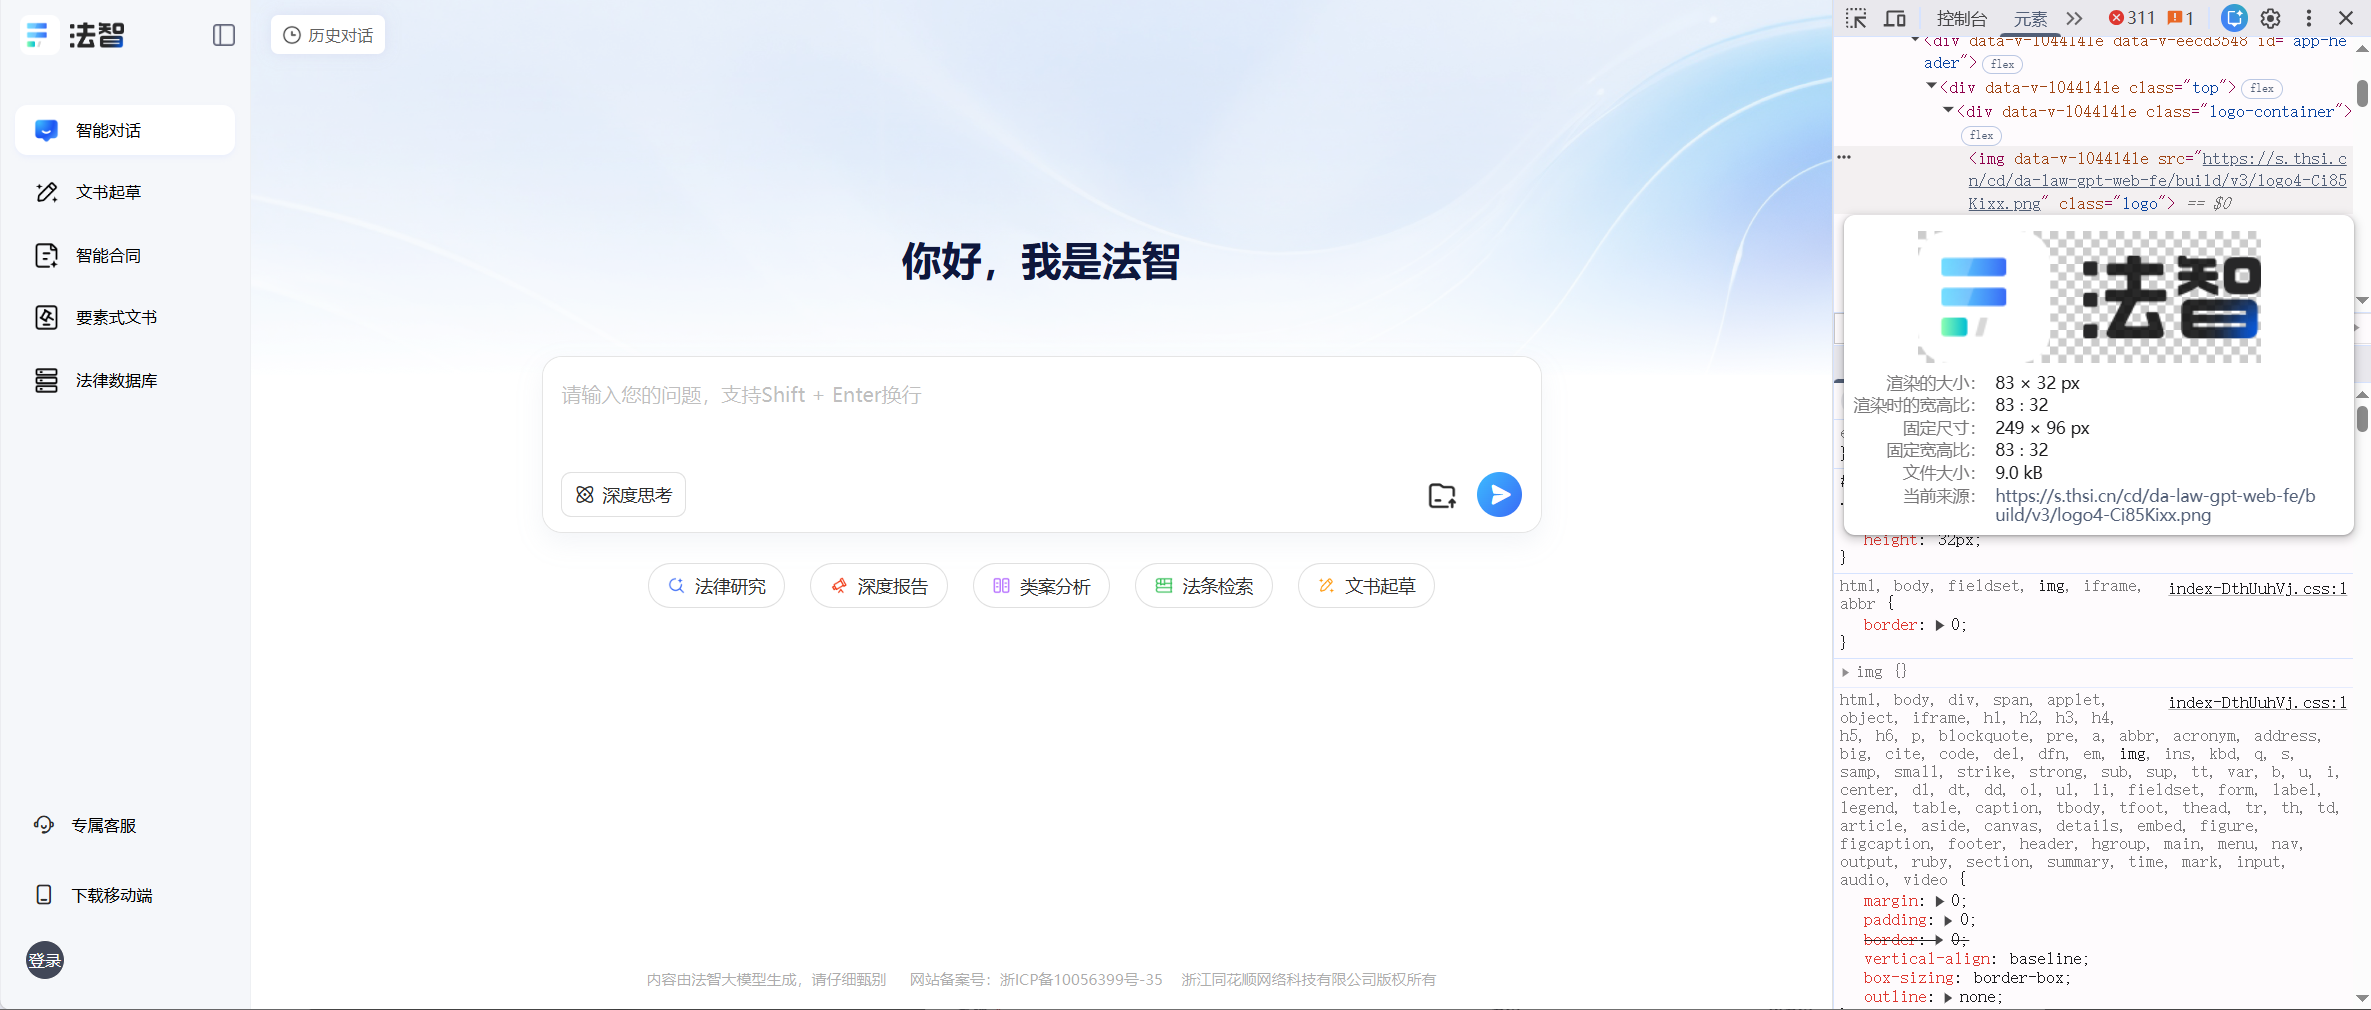Show more DevTools tabs via the double chevron
This screenshot has width=2371, height=1010.
[x=2075, y=18]
